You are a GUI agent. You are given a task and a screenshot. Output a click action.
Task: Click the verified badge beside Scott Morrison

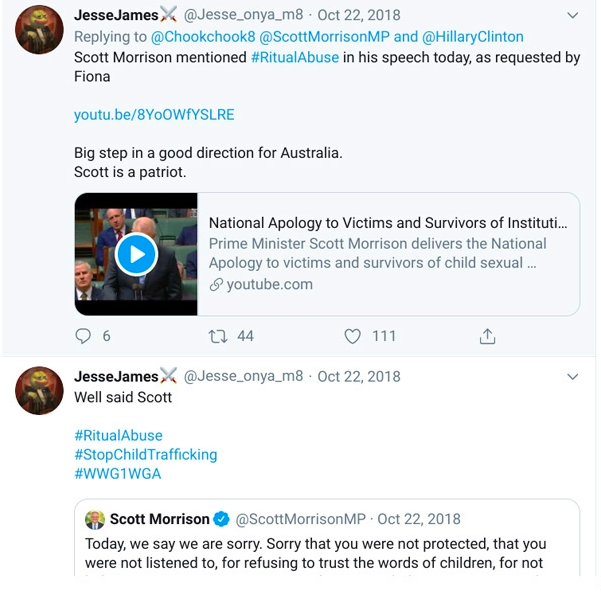click(222, 519)
